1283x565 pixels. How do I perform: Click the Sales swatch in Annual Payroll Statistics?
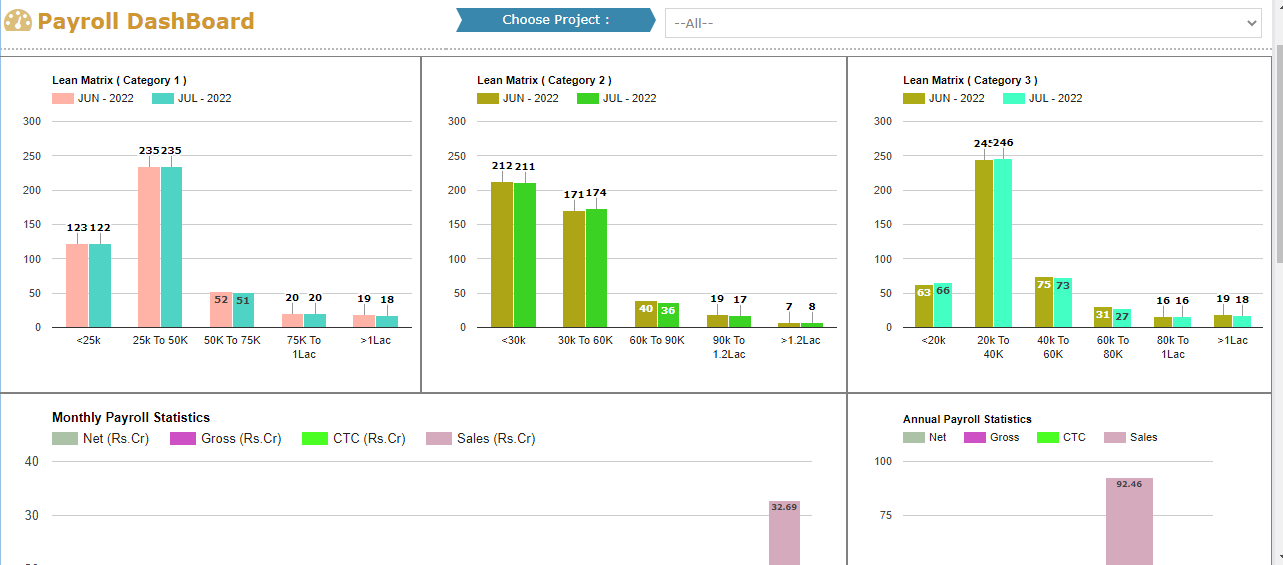[1114, 437]
